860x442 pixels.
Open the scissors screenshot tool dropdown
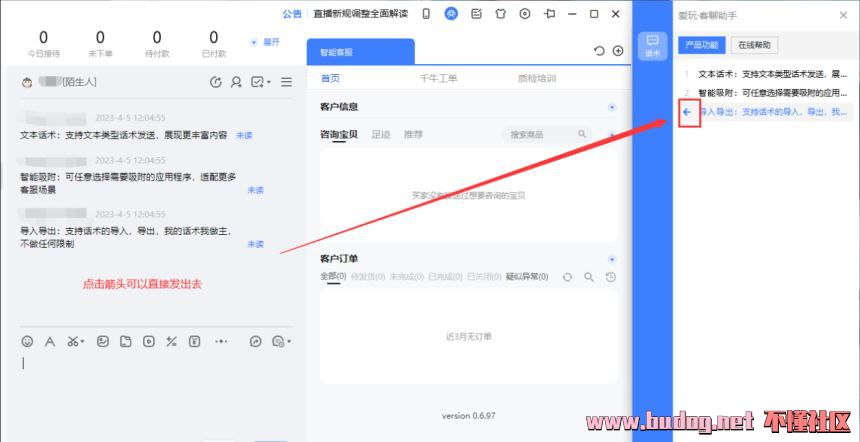pyautogui.click(x=75, y=342)
